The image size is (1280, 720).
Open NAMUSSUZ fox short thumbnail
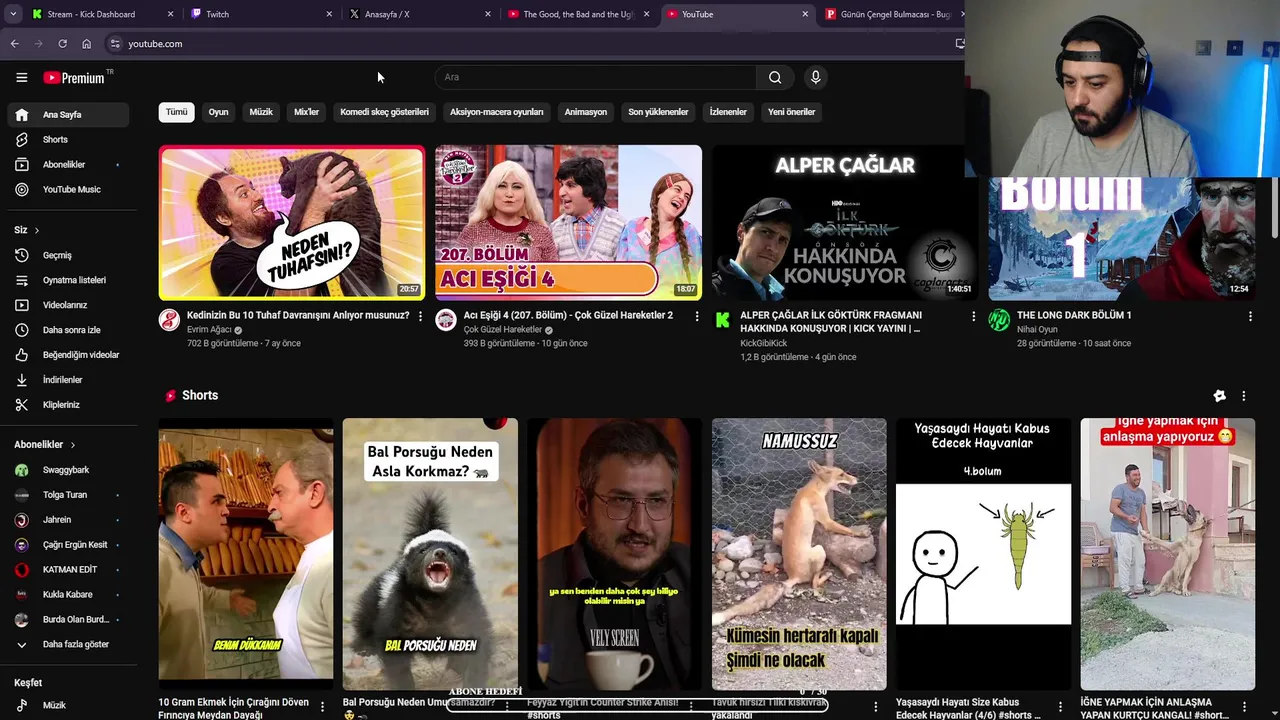(x=799, y=554)
